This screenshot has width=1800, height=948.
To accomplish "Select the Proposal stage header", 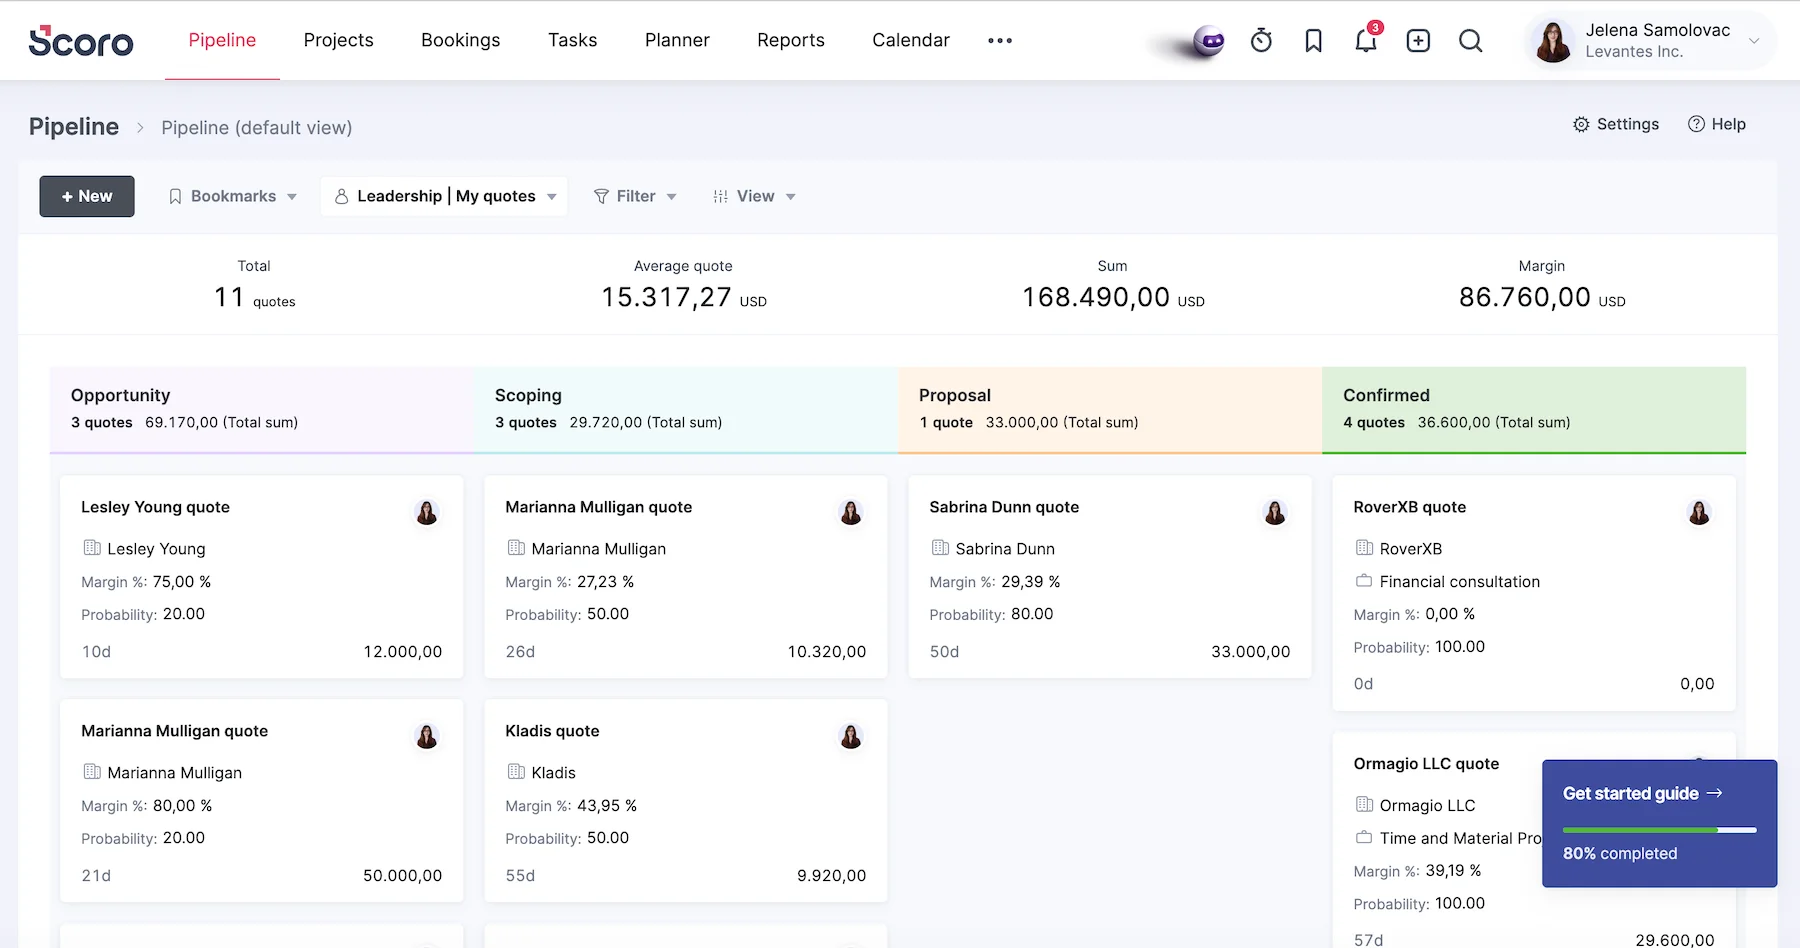I will [x=1110, y=410].
